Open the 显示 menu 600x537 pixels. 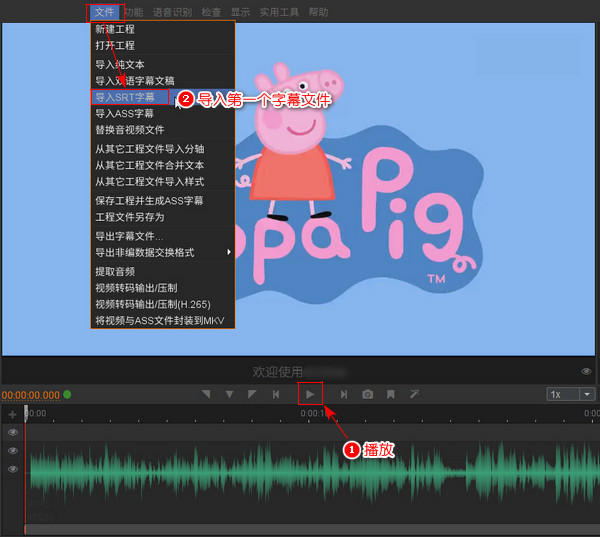click(240, 12)
